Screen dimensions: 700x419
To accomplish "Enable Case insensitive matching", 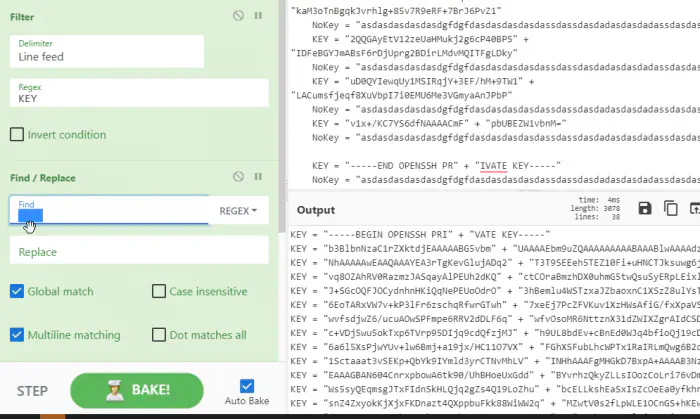I will pos(159,291).
